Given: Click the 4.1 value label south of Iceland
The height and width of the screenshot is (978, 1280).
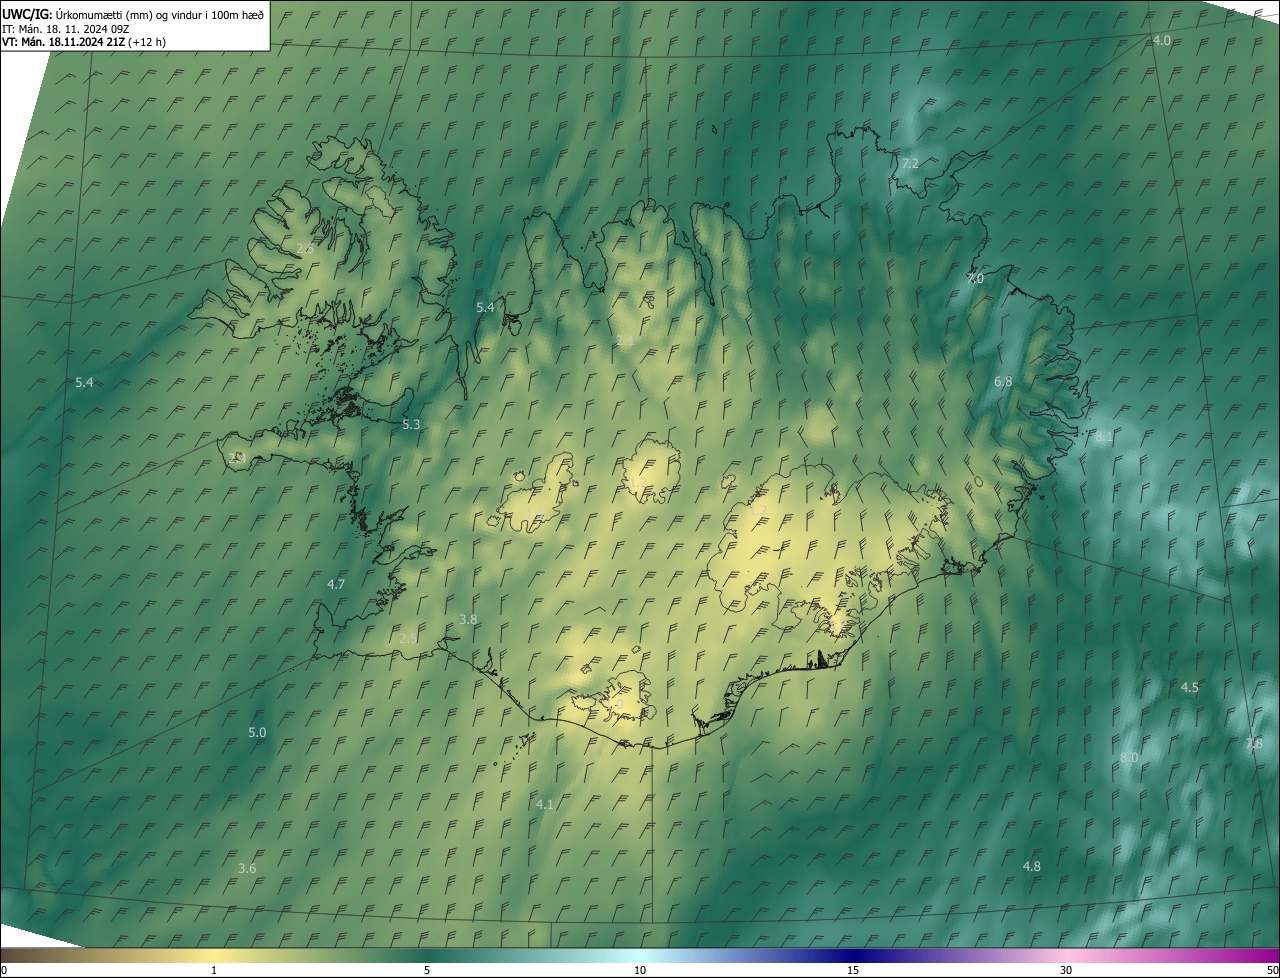Looking at the screenshot, I should [545, 805].
